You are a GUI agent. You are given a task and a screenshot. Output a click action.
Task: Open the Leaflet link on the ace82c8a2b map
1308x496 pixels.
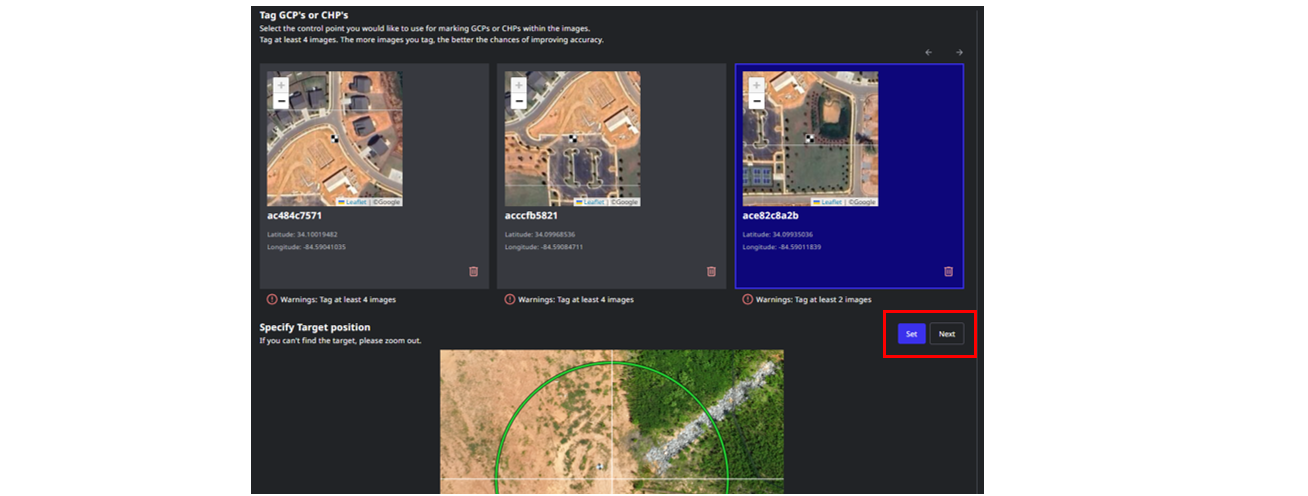829,202
